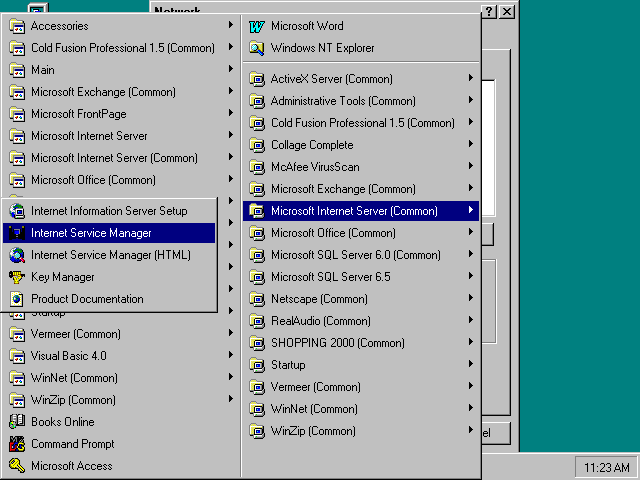Click the Administrative Tools (Common) folder icon
This screenshot has width=640, height=480.
[x=257, y=101]
